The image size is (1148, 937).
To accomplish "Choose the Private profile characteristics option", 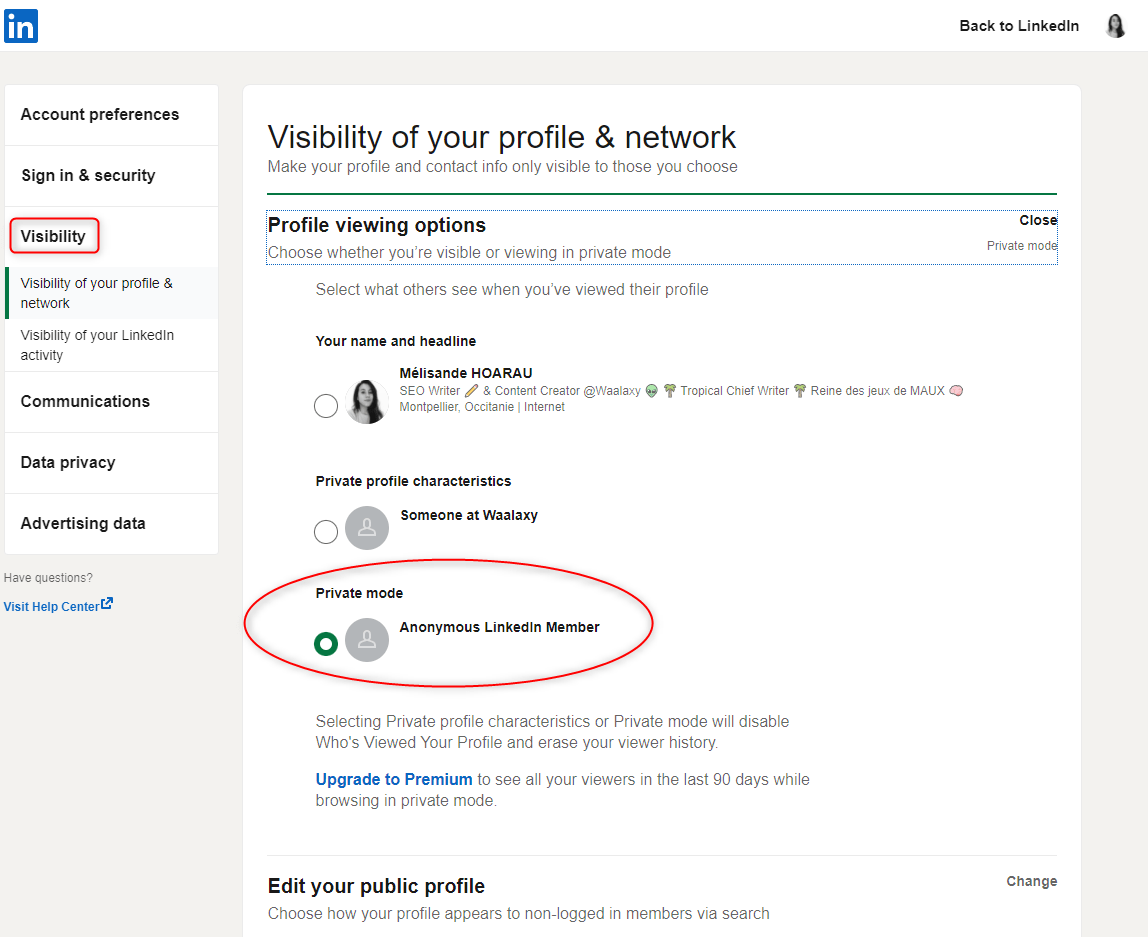I will (326, 532).
